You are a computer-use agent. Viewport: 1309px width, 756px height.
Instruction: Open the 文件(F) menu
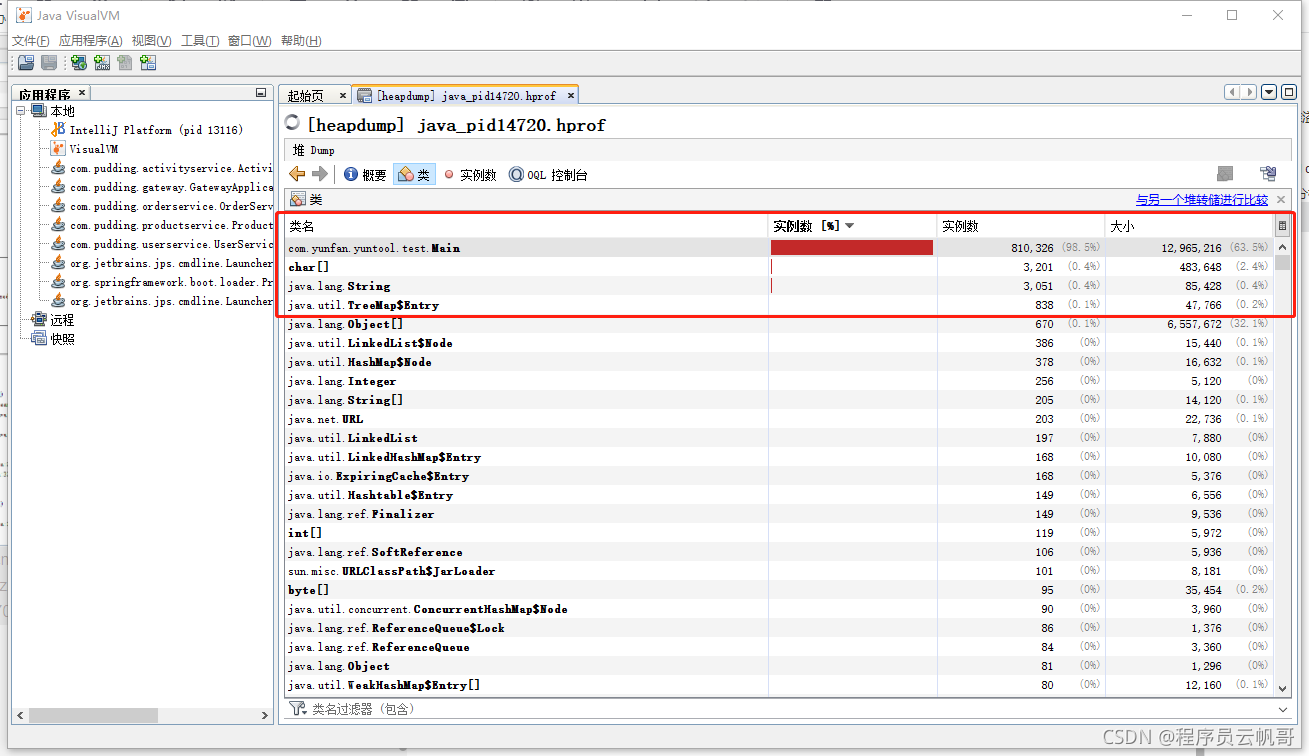coord(30,41)
